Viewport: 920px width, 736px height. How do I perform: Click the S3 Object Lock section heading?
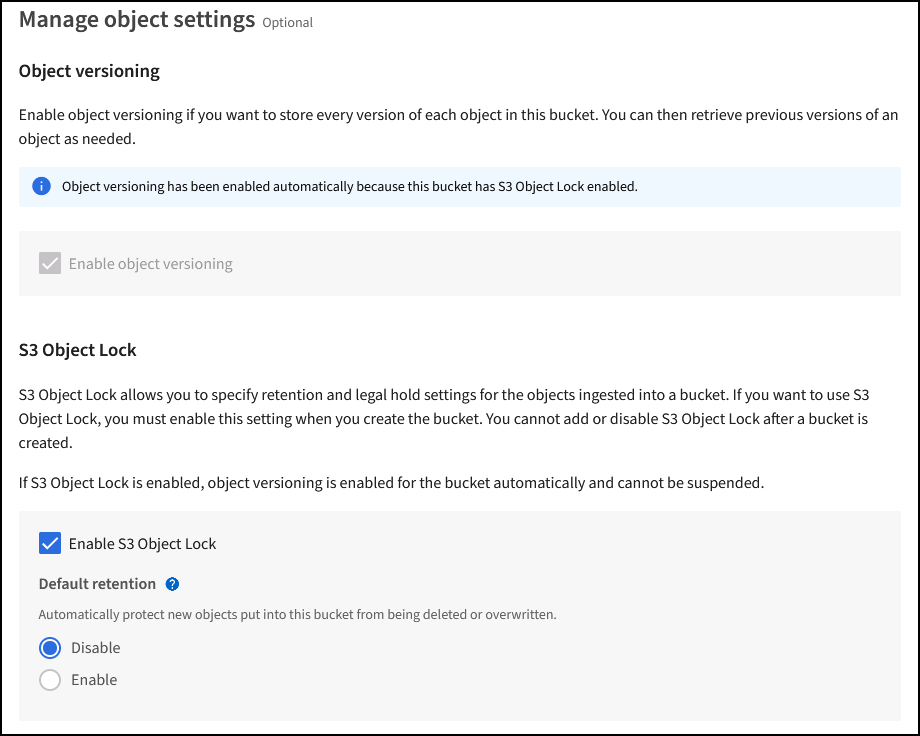pos(78,350)
